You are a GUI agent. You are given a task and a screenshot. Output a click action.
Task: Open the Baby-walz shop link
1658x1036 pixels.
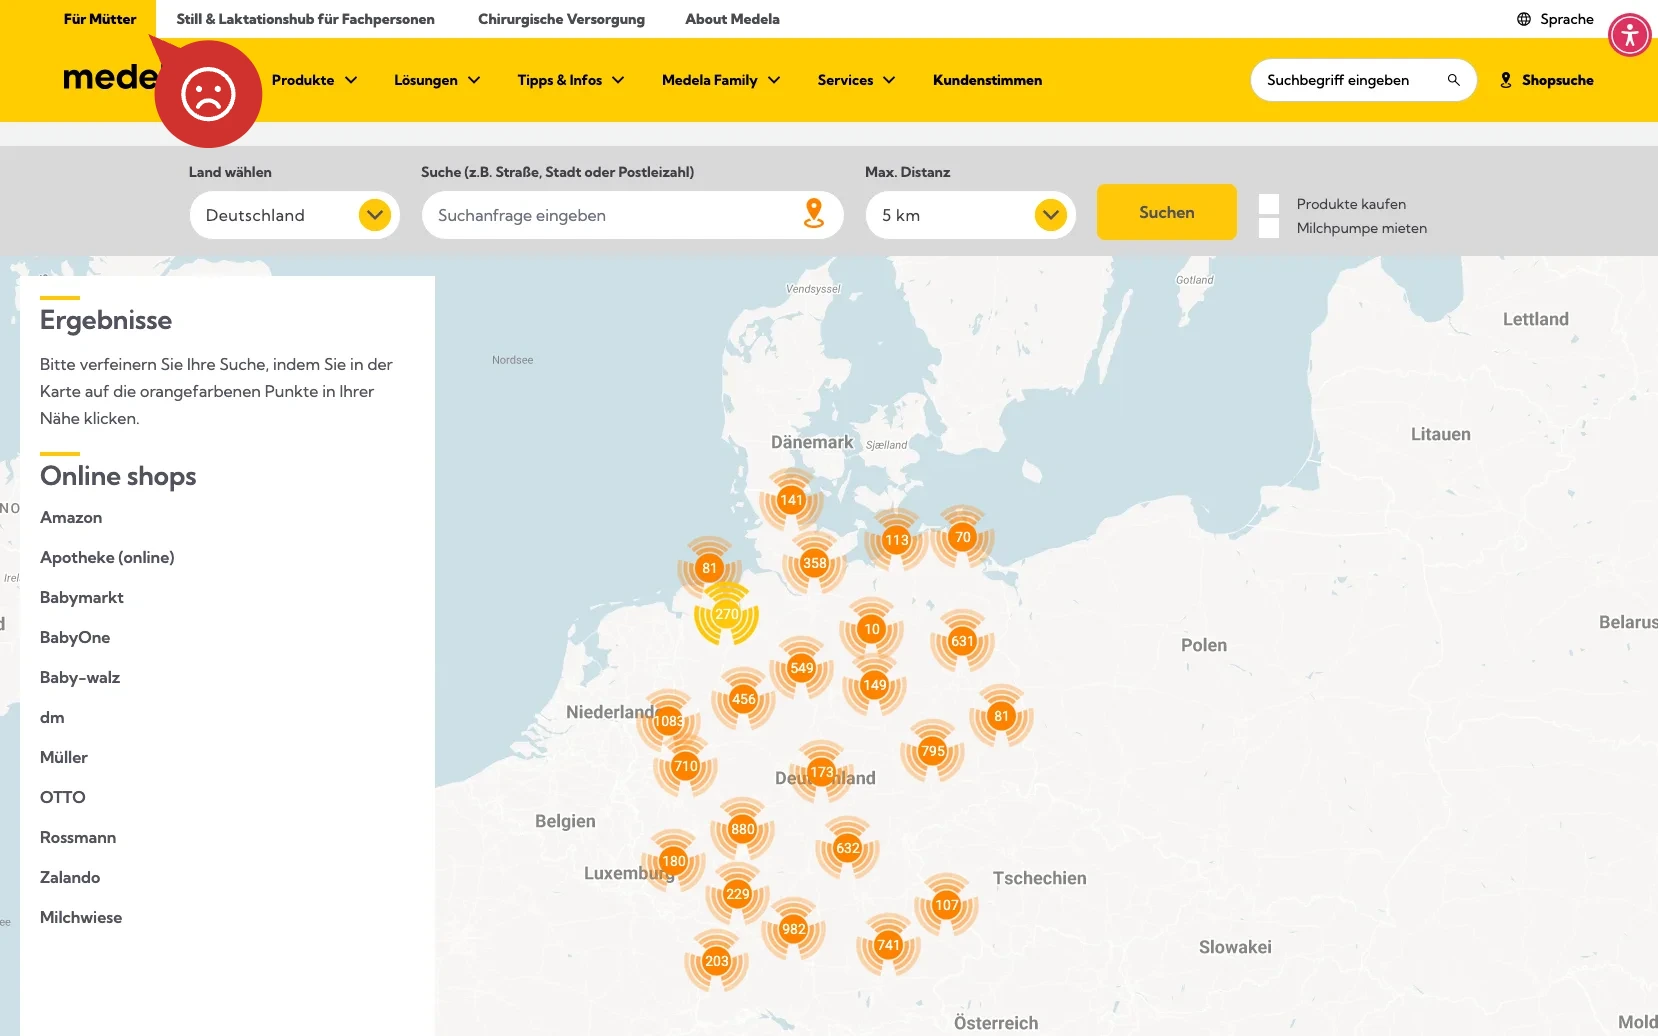tap(80, 677)
